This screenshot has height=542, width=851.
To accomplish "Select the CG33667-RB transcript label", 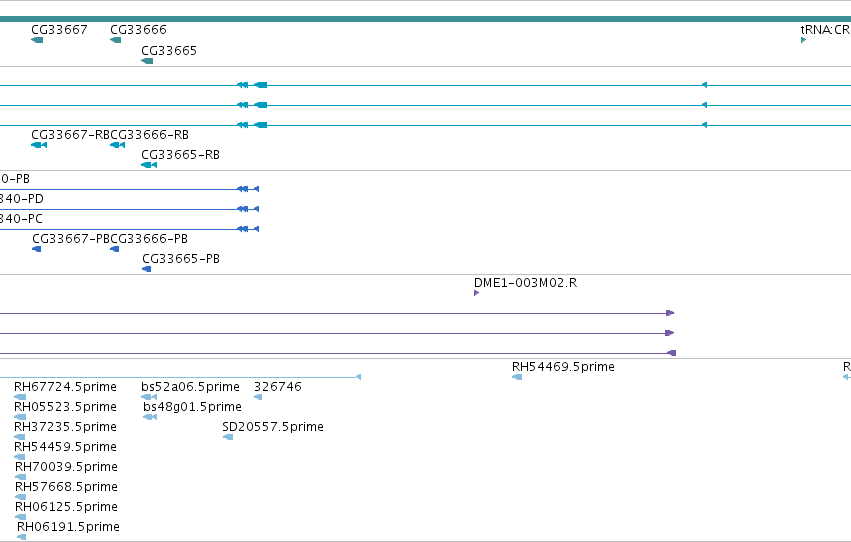I will point(71,135).
